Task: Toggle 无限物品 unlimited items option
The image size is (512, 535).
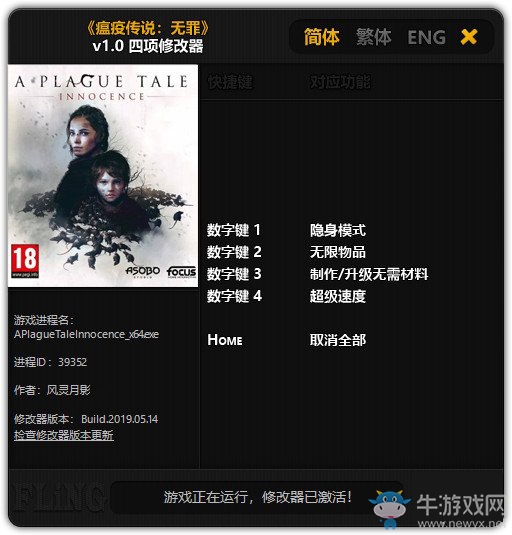Action: pos(338,252)
